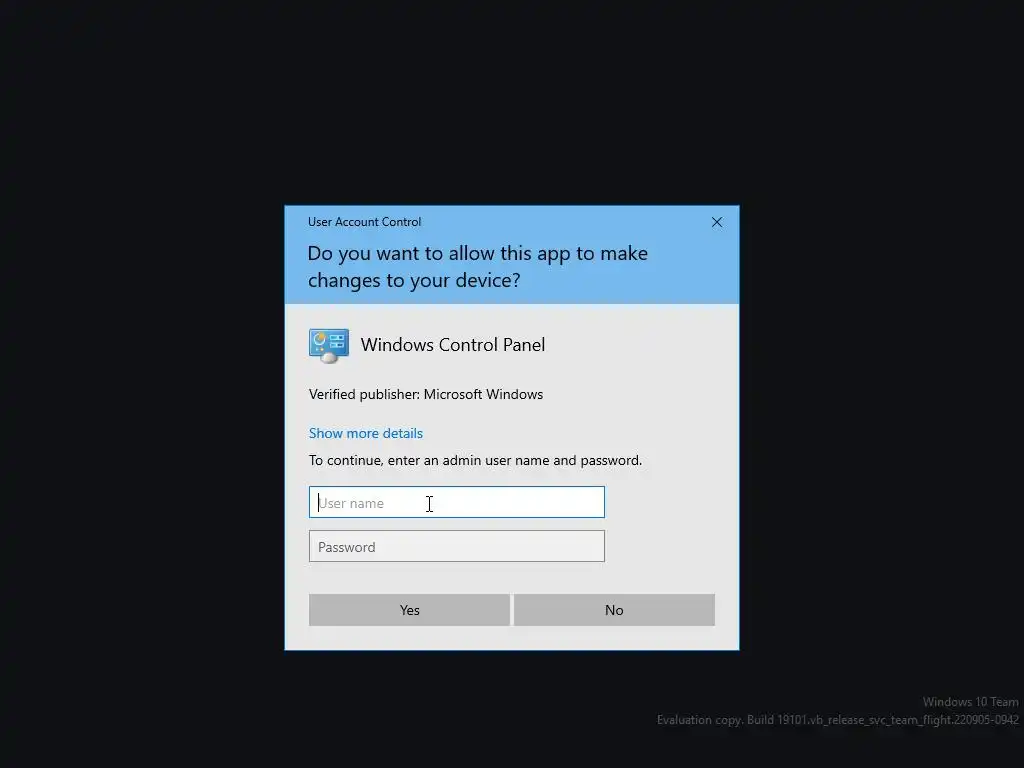Click the Windows Control Panel app name
The width and height of the screenshot is (1024, 768).
[x=453, y=344]
